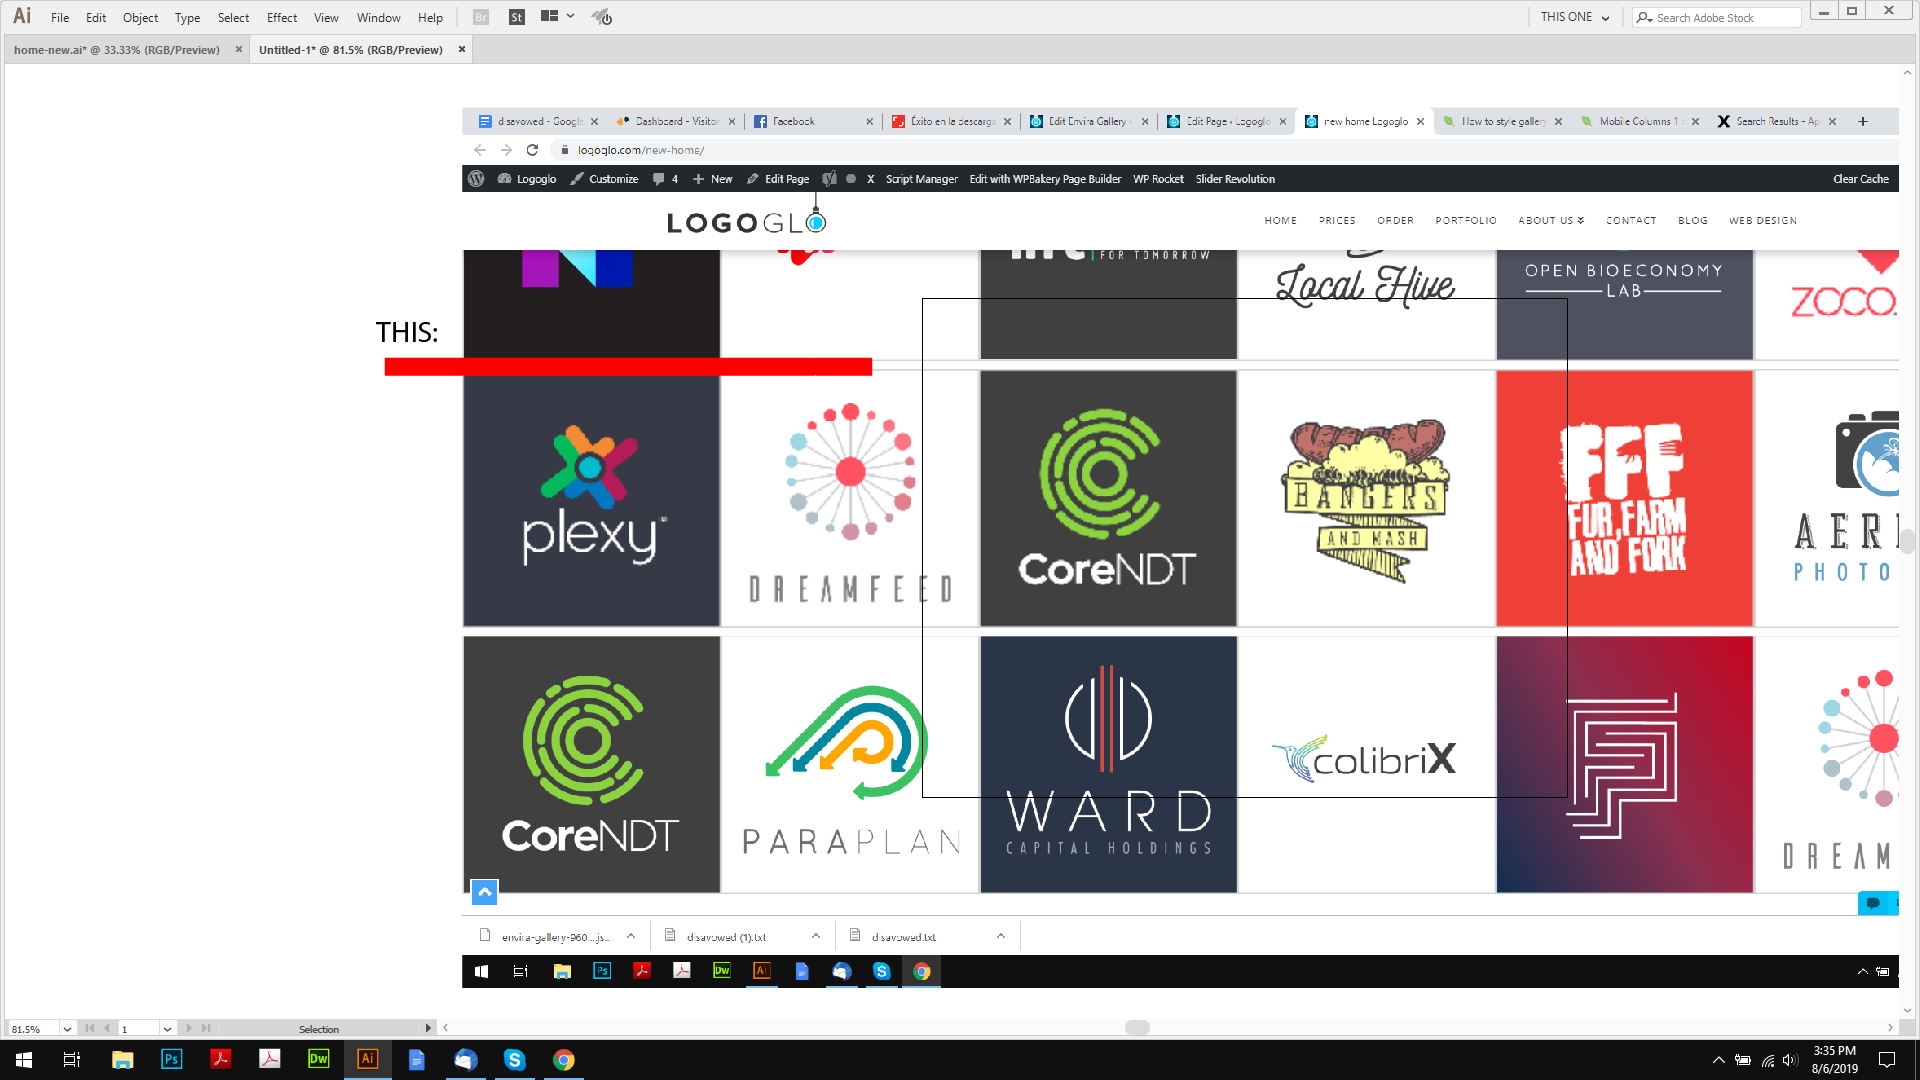Screen dimensions: 1920x1080
Task: Click the horizontal scrollbar thumb
Action: [x=1137, y=1027]
